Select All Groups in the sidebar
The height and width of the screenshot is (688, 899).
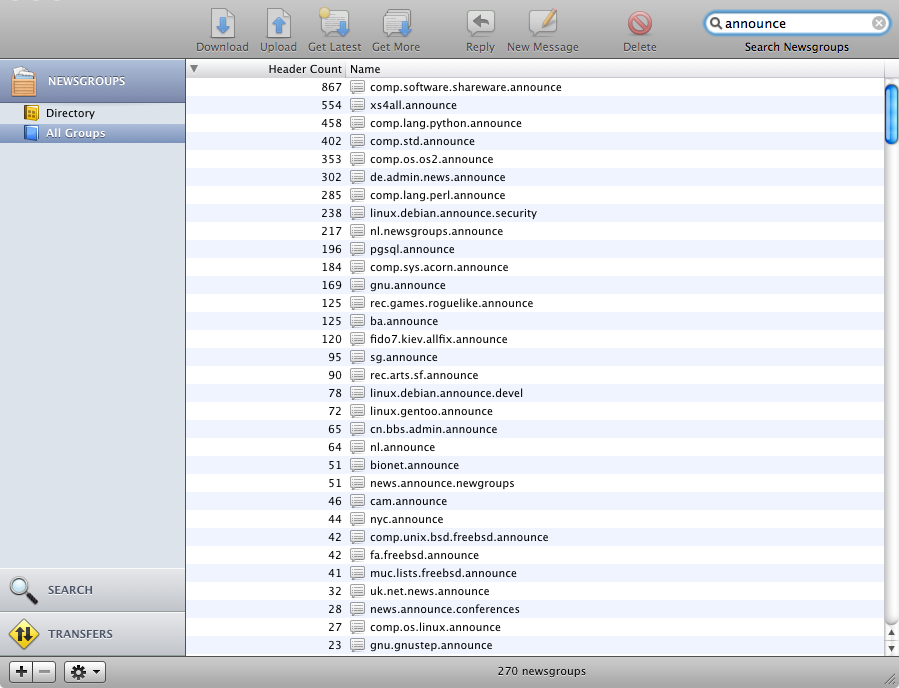coord(75,133)
